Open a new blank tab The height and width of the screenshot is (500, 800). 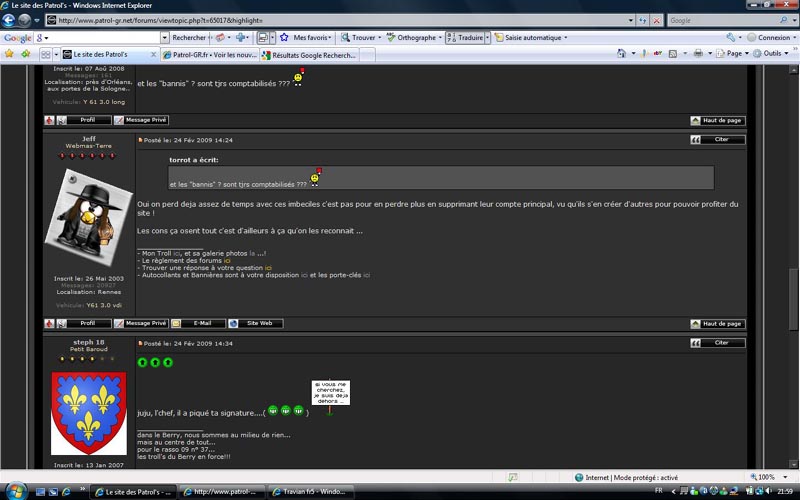367,55
